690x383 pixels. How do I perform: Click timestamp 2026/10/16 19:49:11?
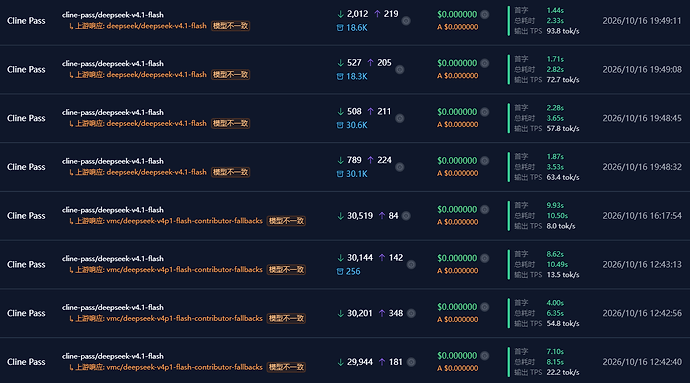tap(642, 21)
